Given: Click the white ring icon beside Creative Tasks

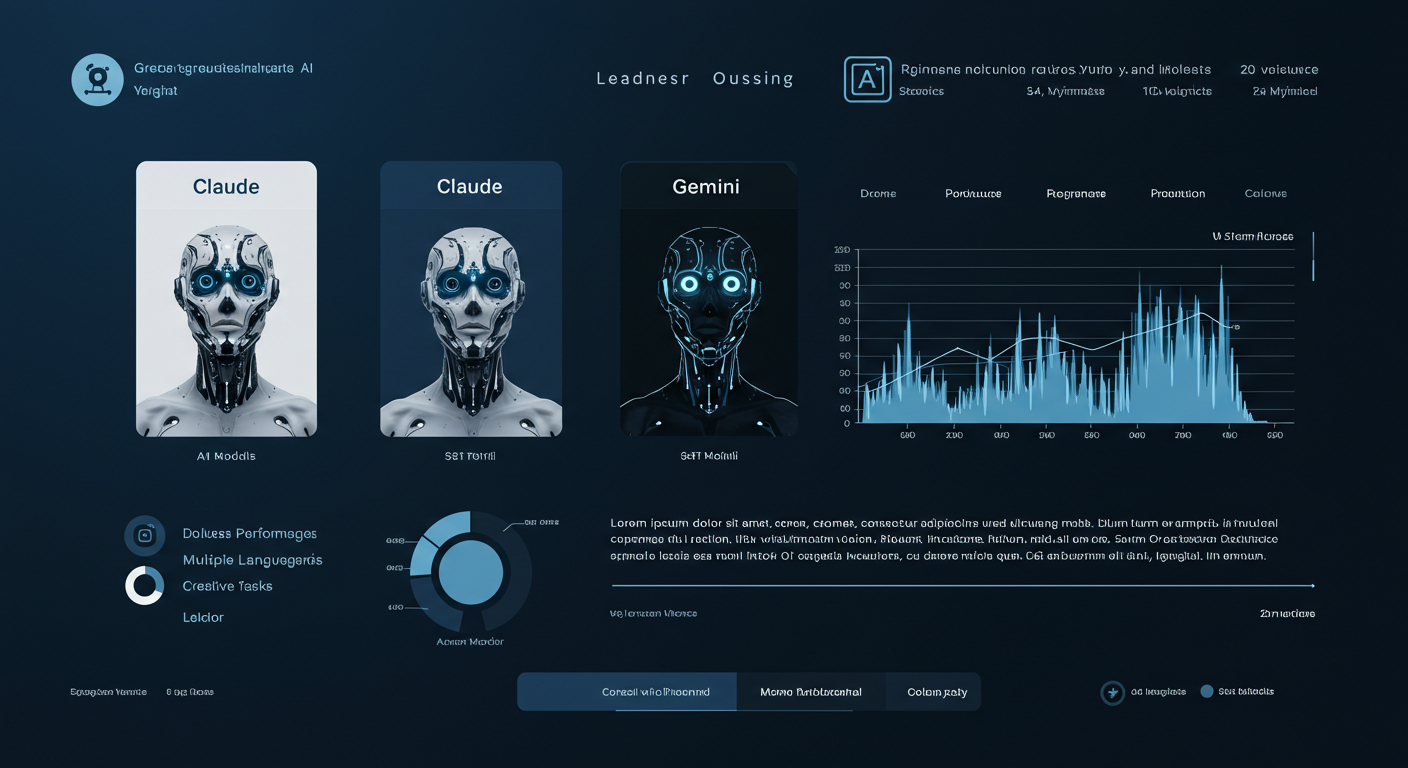Looking at the screenshot, I should tap(144, 585).
